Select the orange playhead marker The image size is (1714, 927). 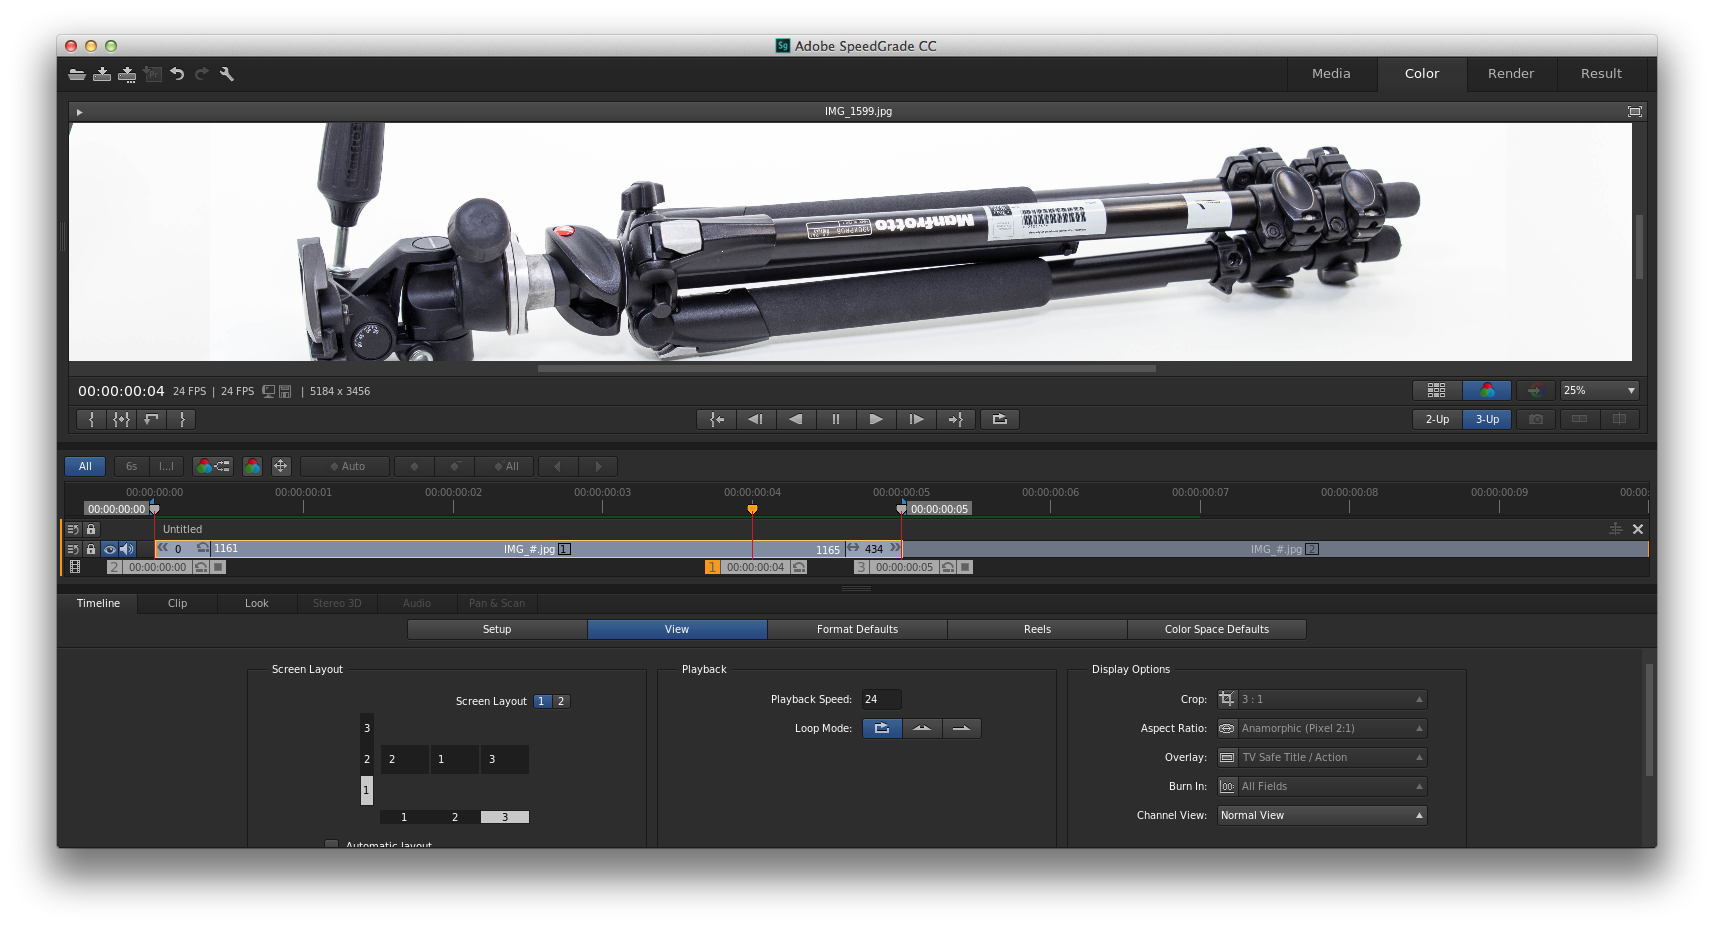[752, 509]
